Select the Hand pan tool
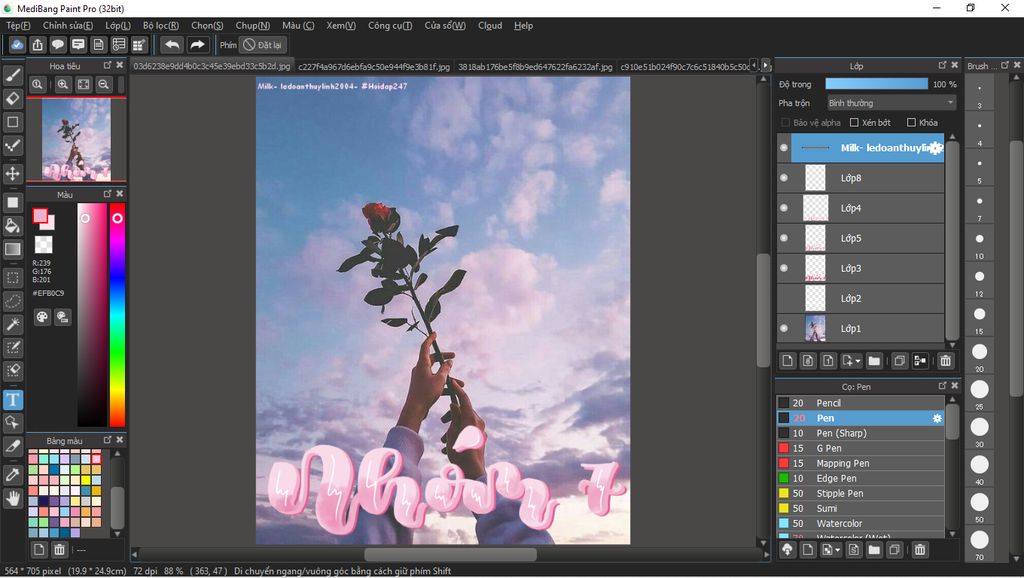The width and height of the screenshot is (1024, 578). point(12,498)
